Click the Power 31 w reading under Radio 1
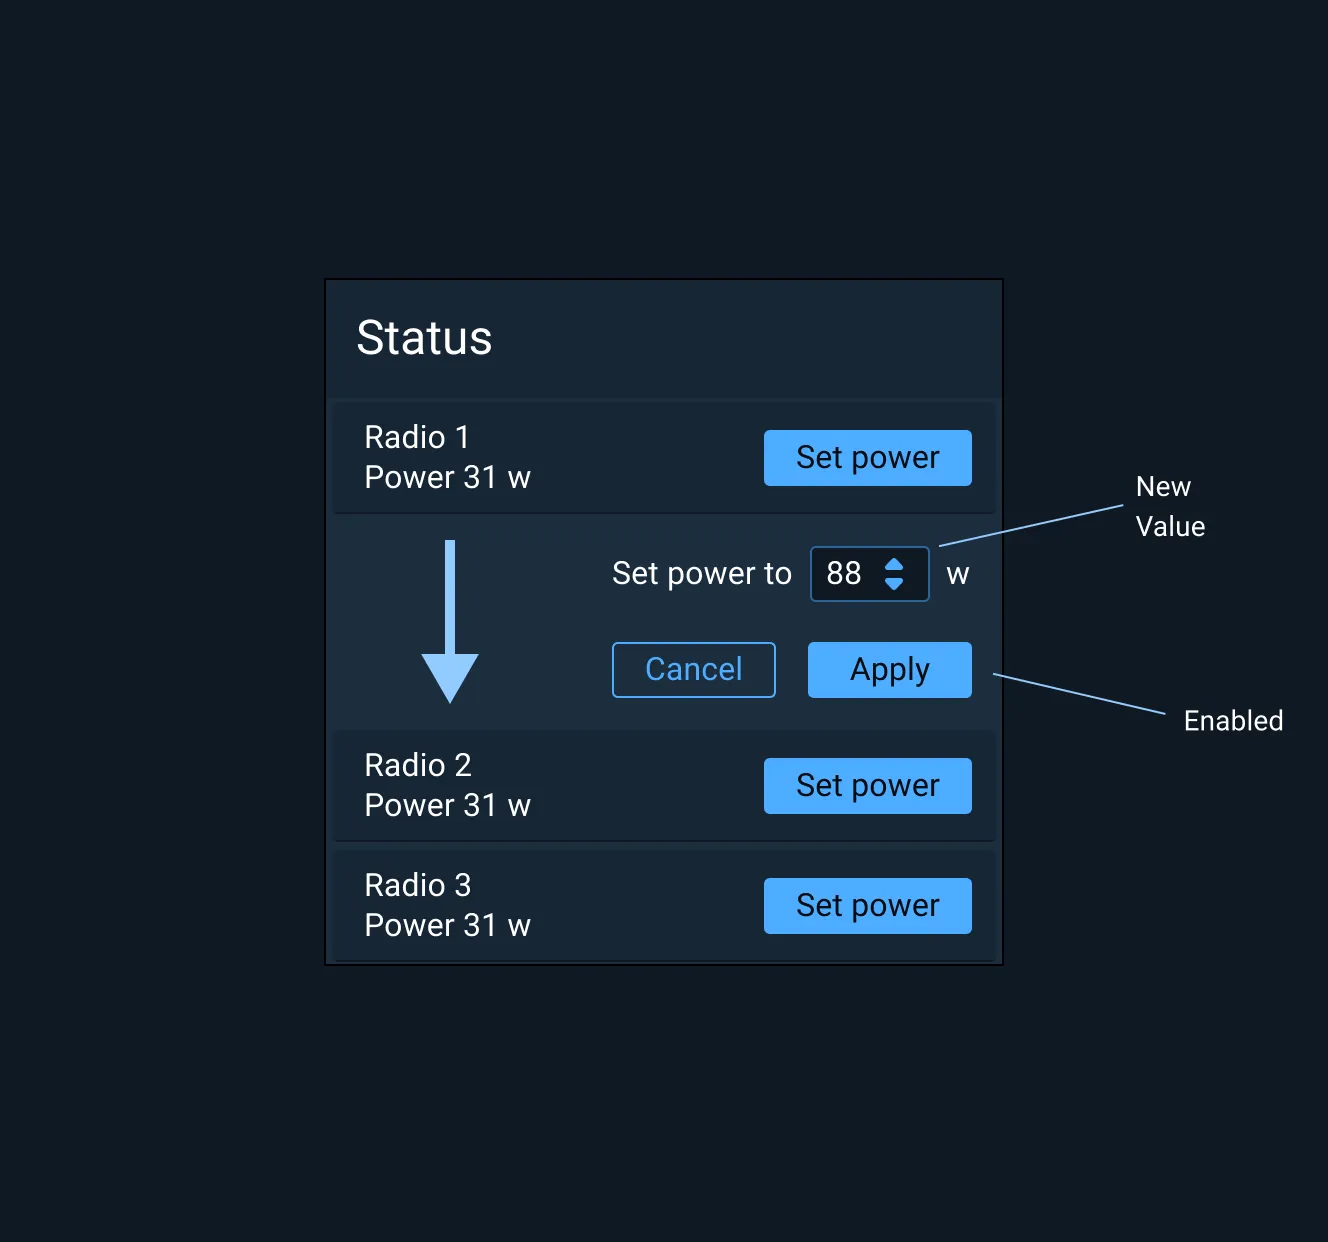 tap(447, 478)
